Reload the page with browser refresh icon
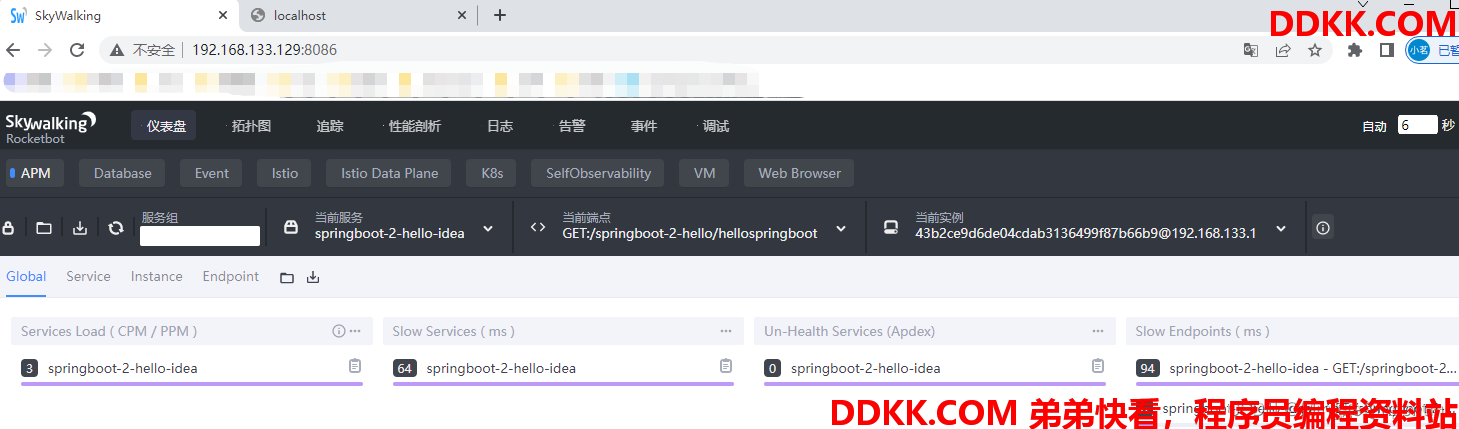 77,50
